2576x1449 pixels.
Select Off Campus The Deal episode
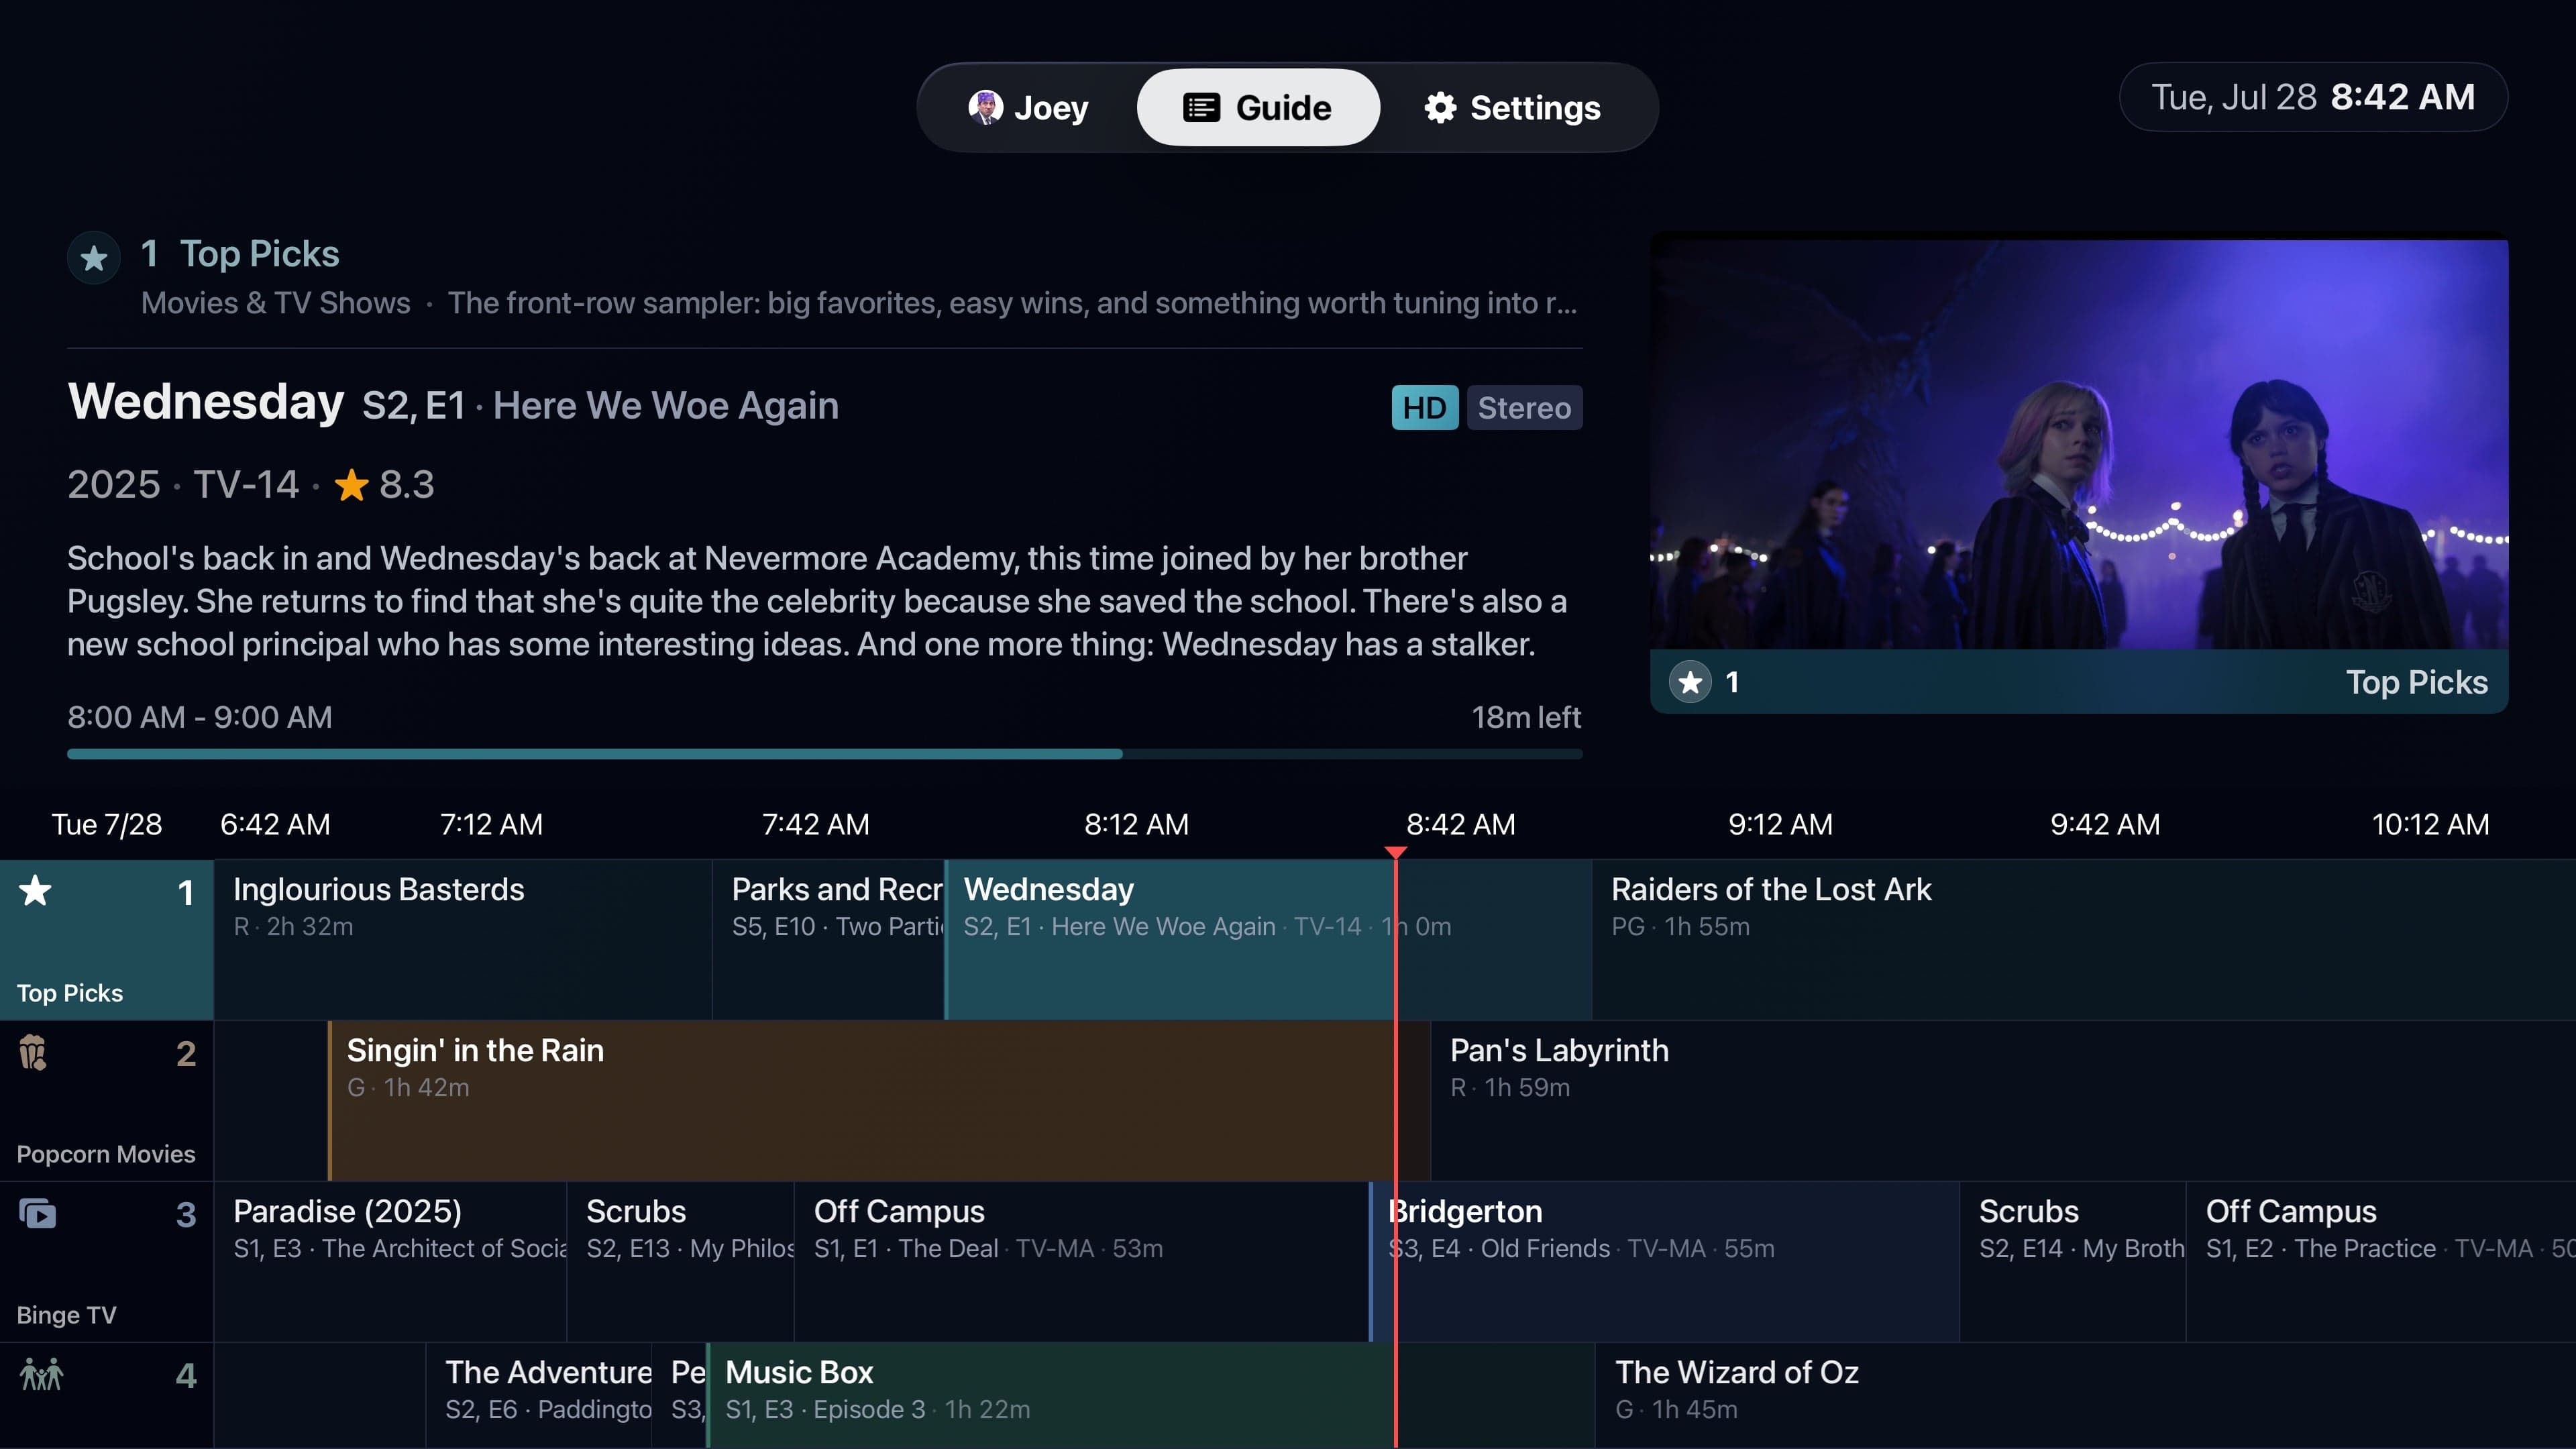coord(1081,1261)
